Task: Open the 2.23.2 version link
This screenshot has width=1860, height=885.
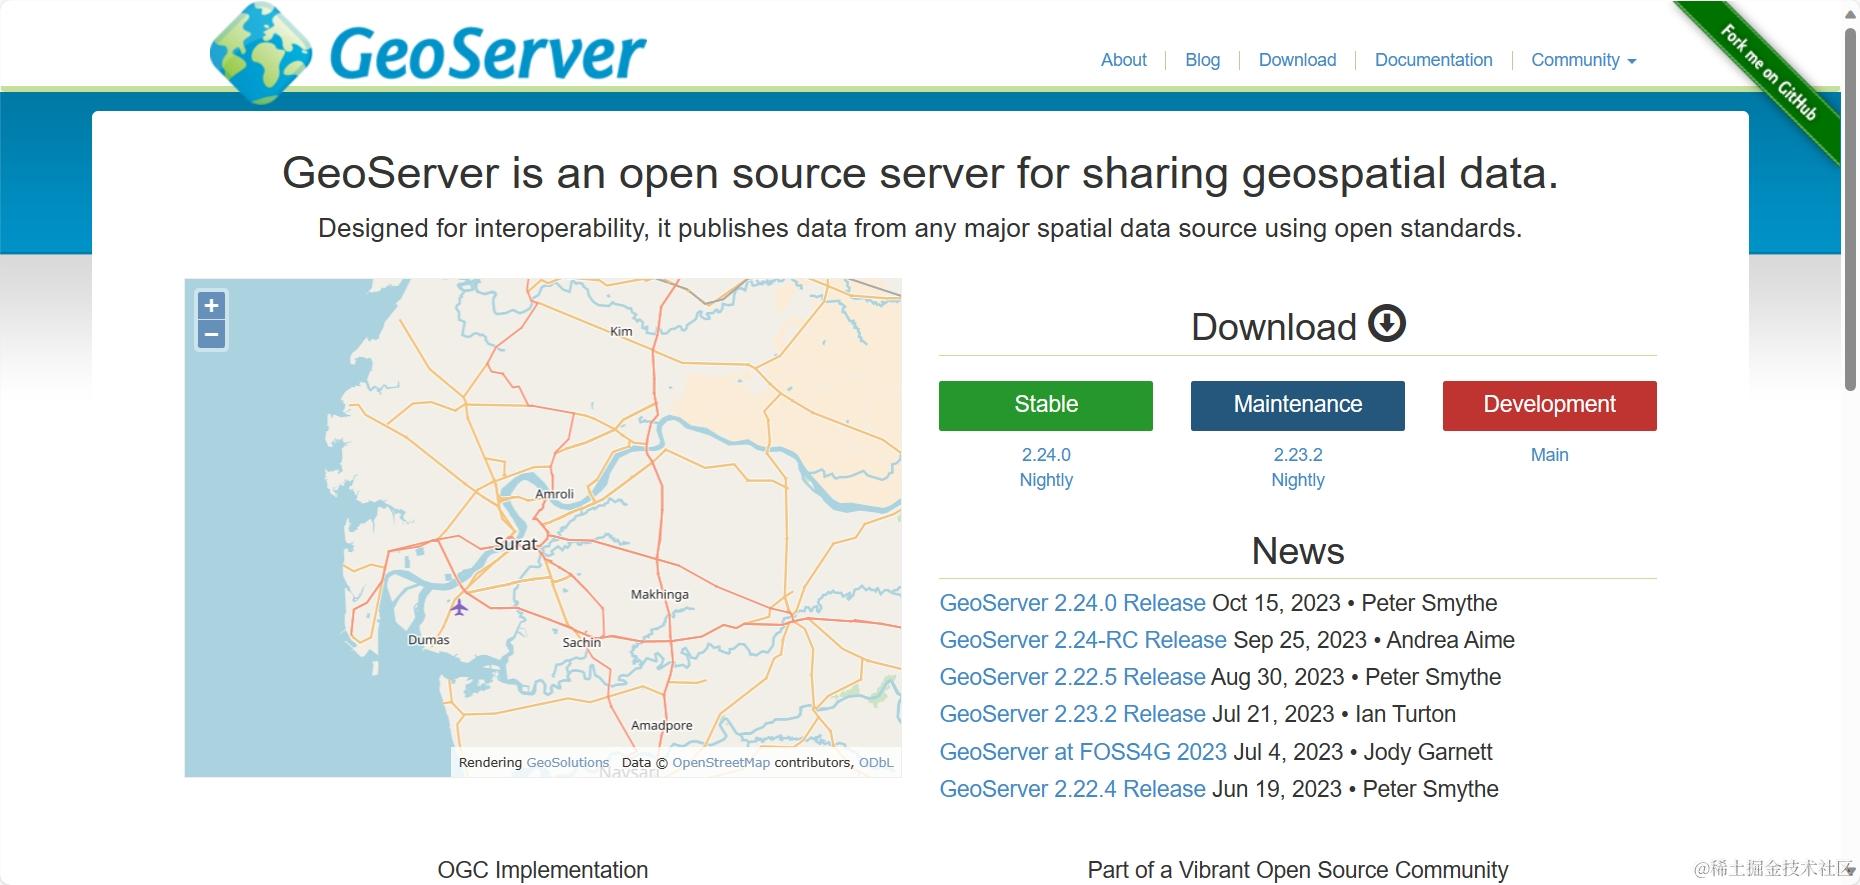Action: click(1298, 455)
